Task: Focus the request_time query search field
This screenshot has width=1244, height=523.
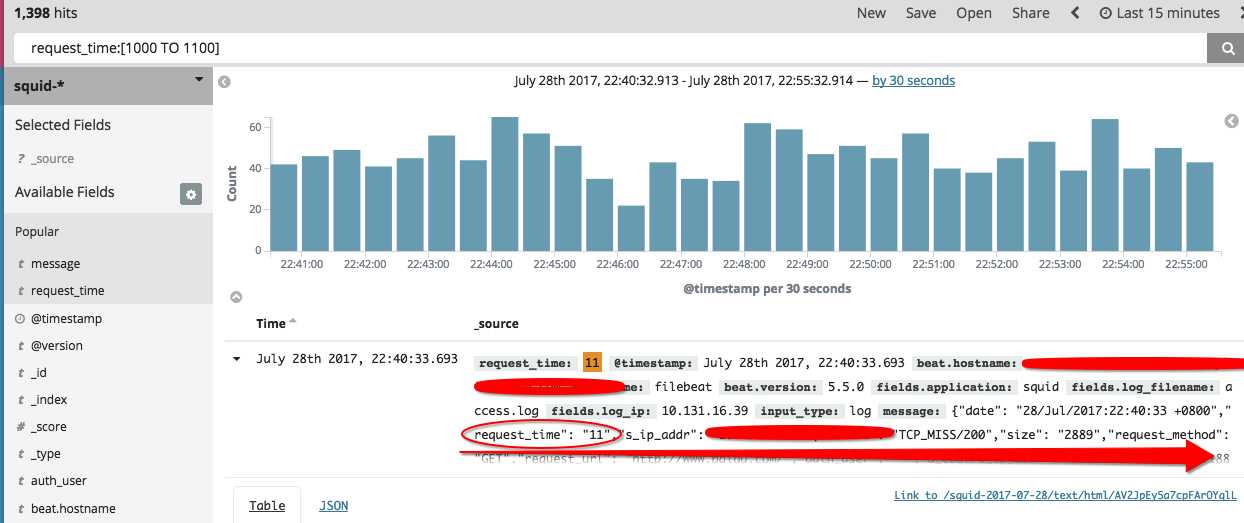Action: (611, 47)
